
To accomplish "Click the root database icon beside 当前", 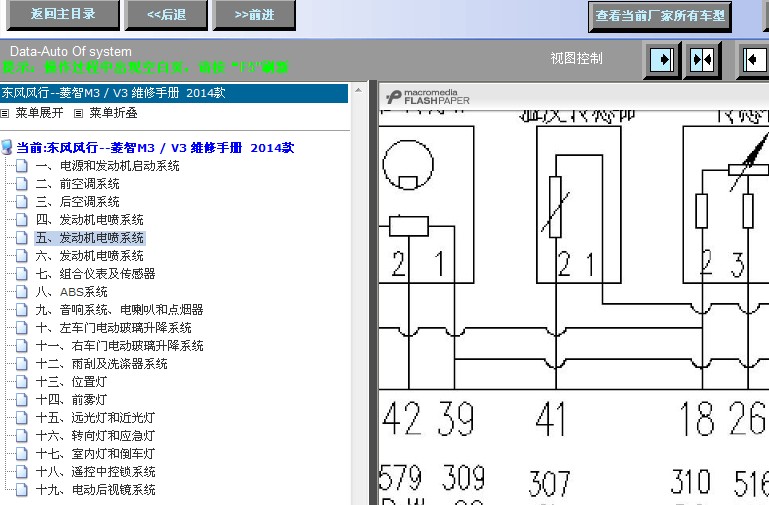I will (7, 147).
